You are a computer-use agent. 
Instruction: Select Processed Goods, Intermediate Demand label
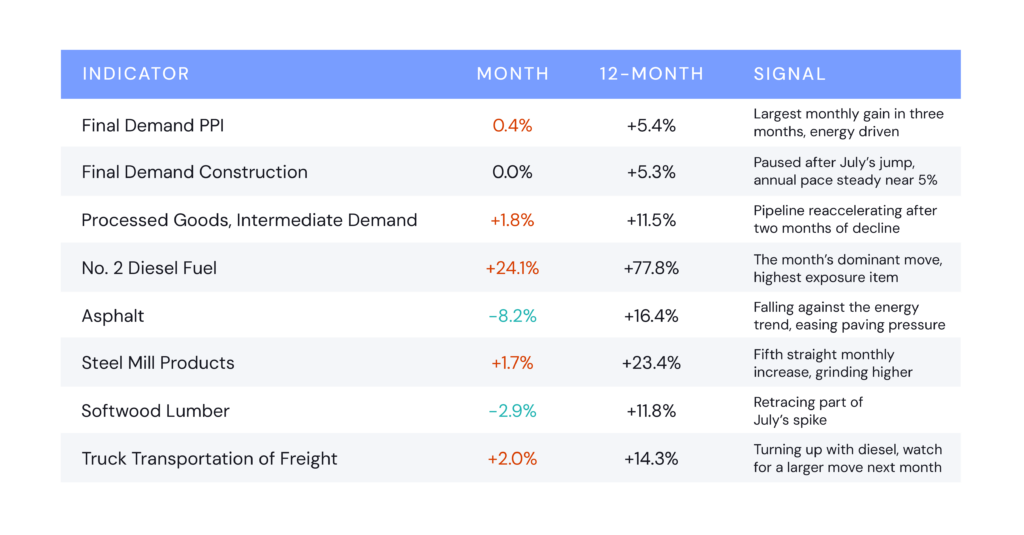tap(249, 220)
